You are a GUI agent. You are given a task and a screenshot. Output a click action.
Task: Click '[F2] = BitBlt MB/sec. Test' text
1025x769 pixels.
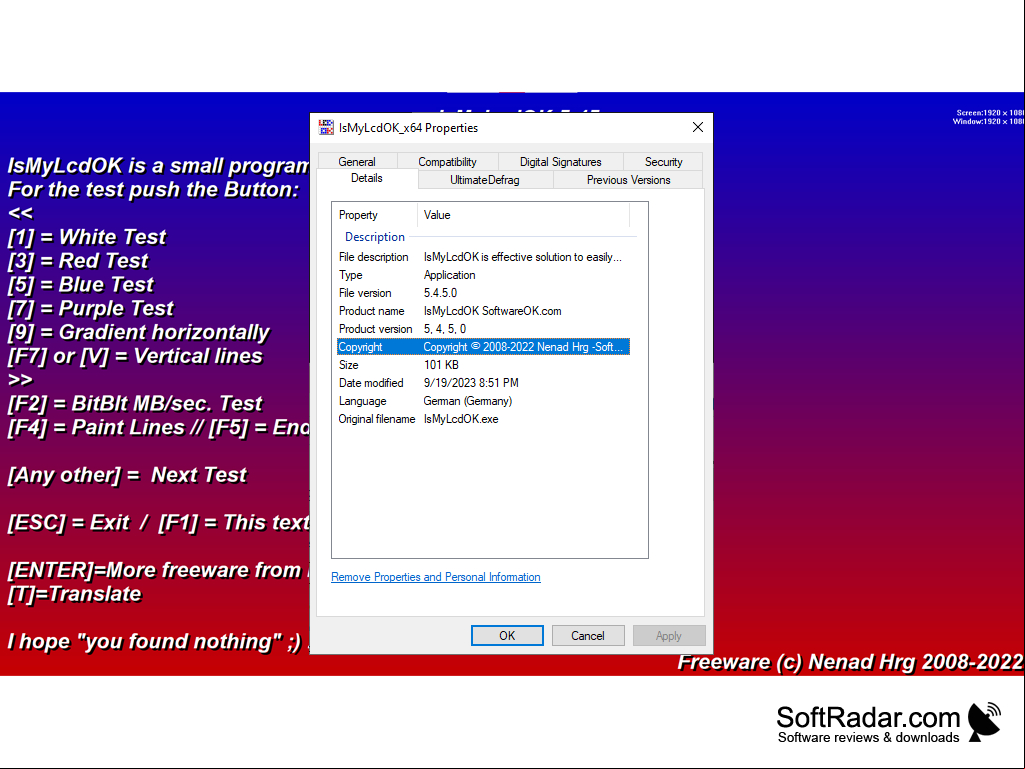tap(135, 403)
